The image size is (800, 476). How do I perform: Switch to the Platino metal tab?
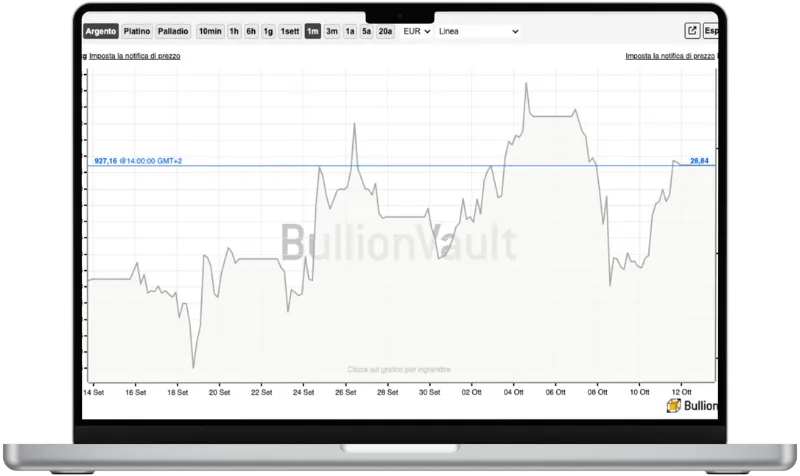(137, 31)
